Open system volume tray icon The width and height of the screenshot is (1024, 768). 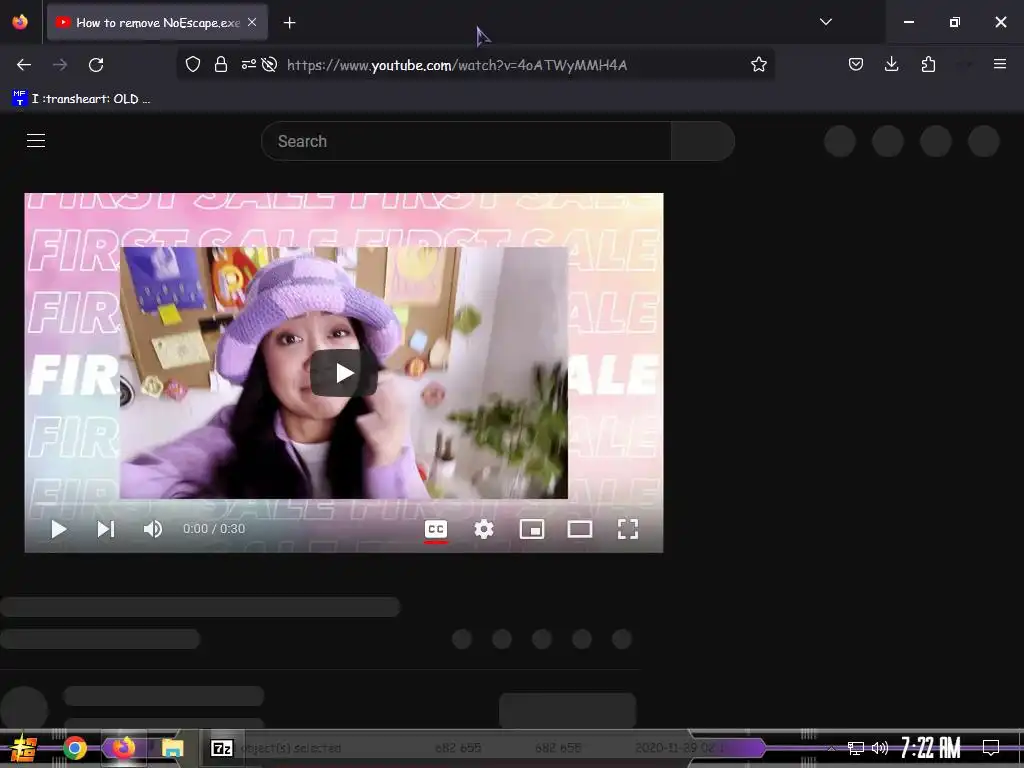880,748
